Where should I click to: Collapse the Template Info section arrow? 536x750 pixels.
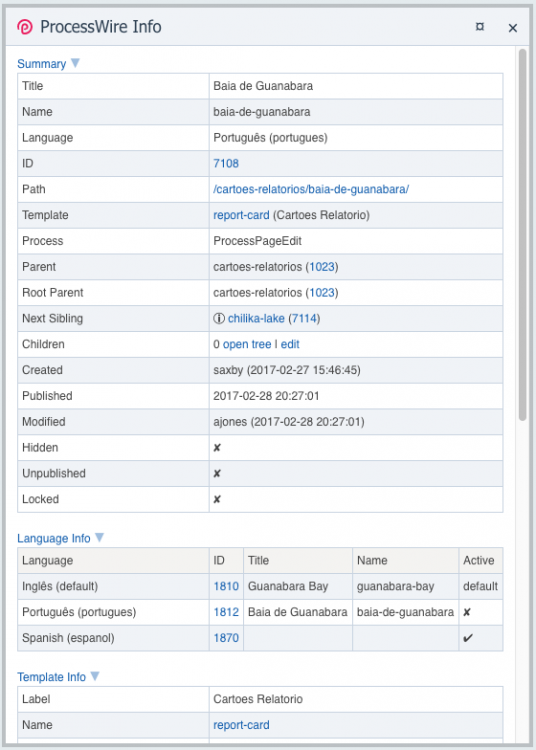click(x=95, y=676)
